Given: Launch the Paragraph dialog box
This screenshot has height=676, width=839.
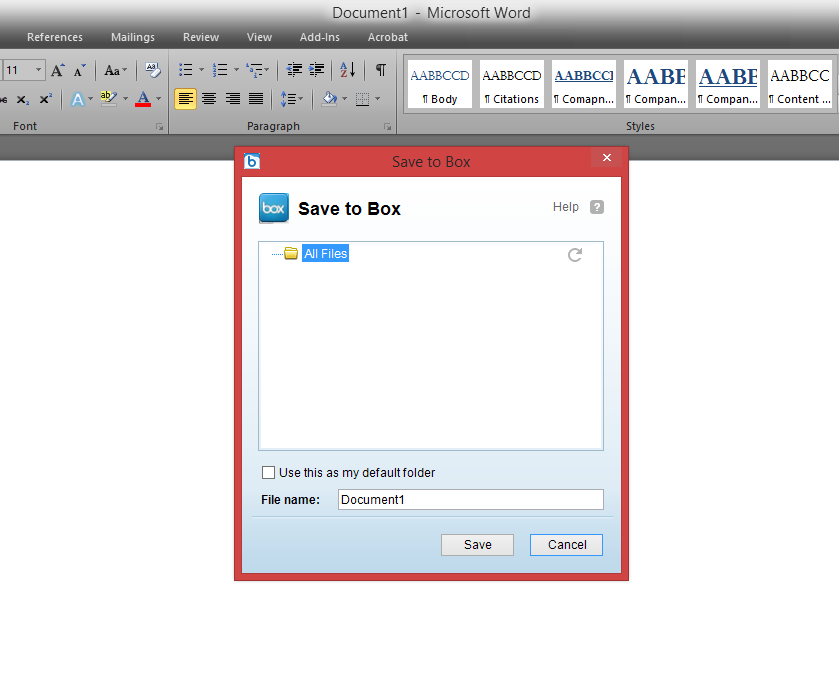Looking at the screenshot, I should tap(387, 127).
